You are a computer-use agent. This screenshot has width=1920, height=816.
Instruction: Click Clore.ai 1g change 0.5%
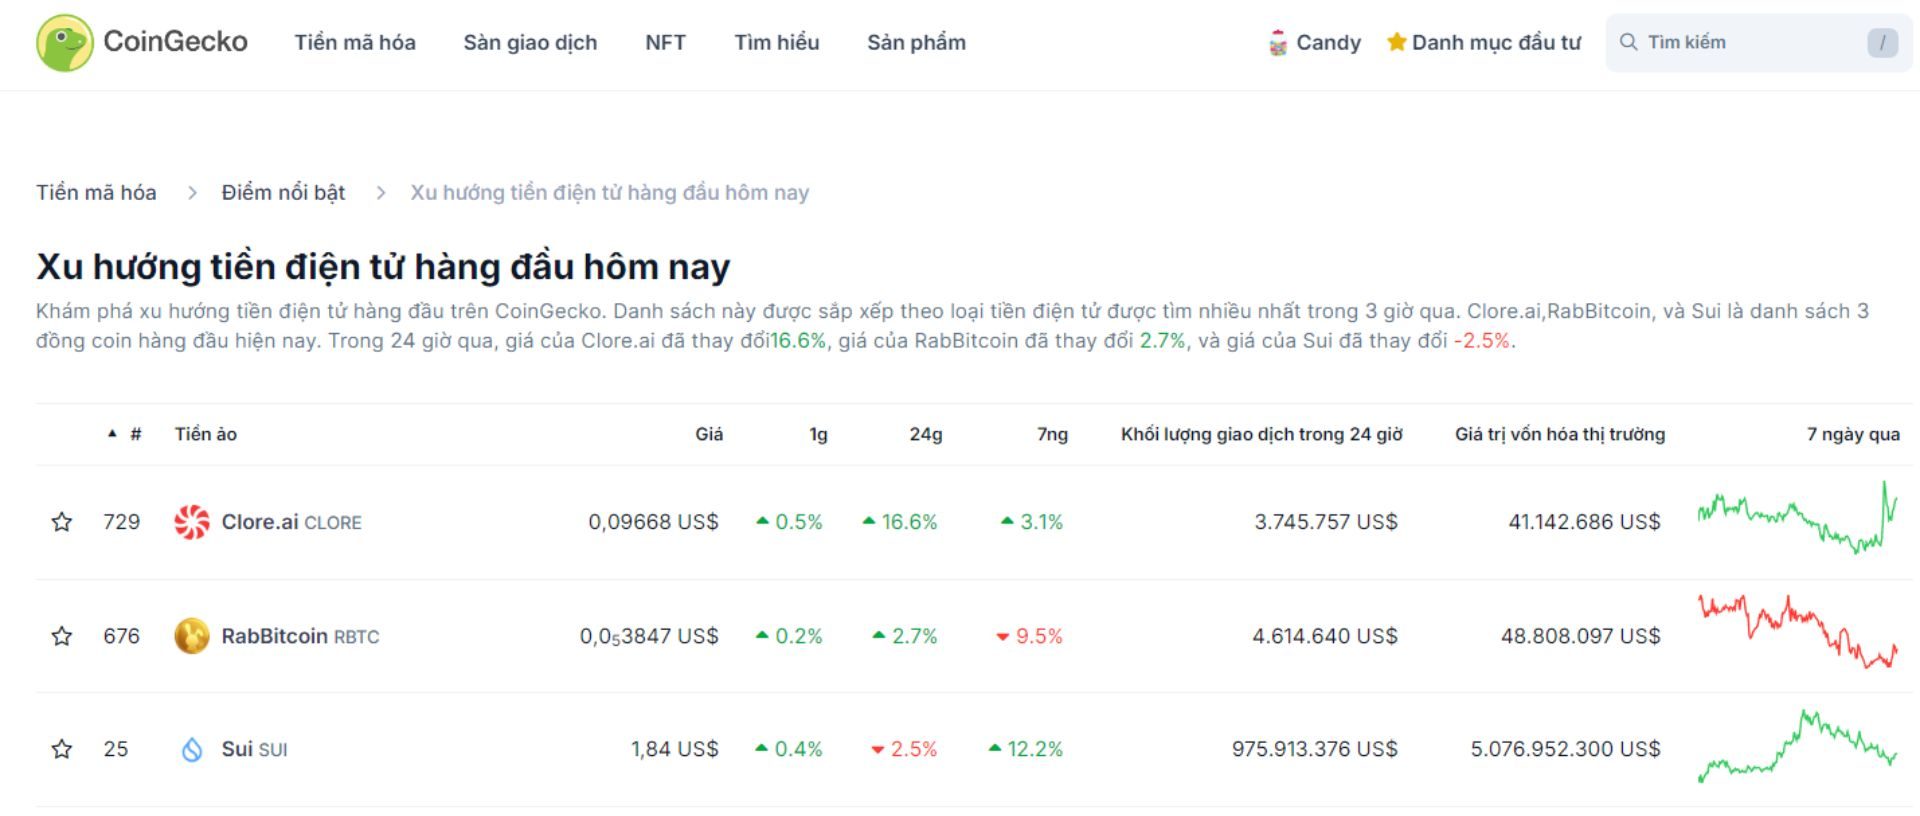coord(789,522)
